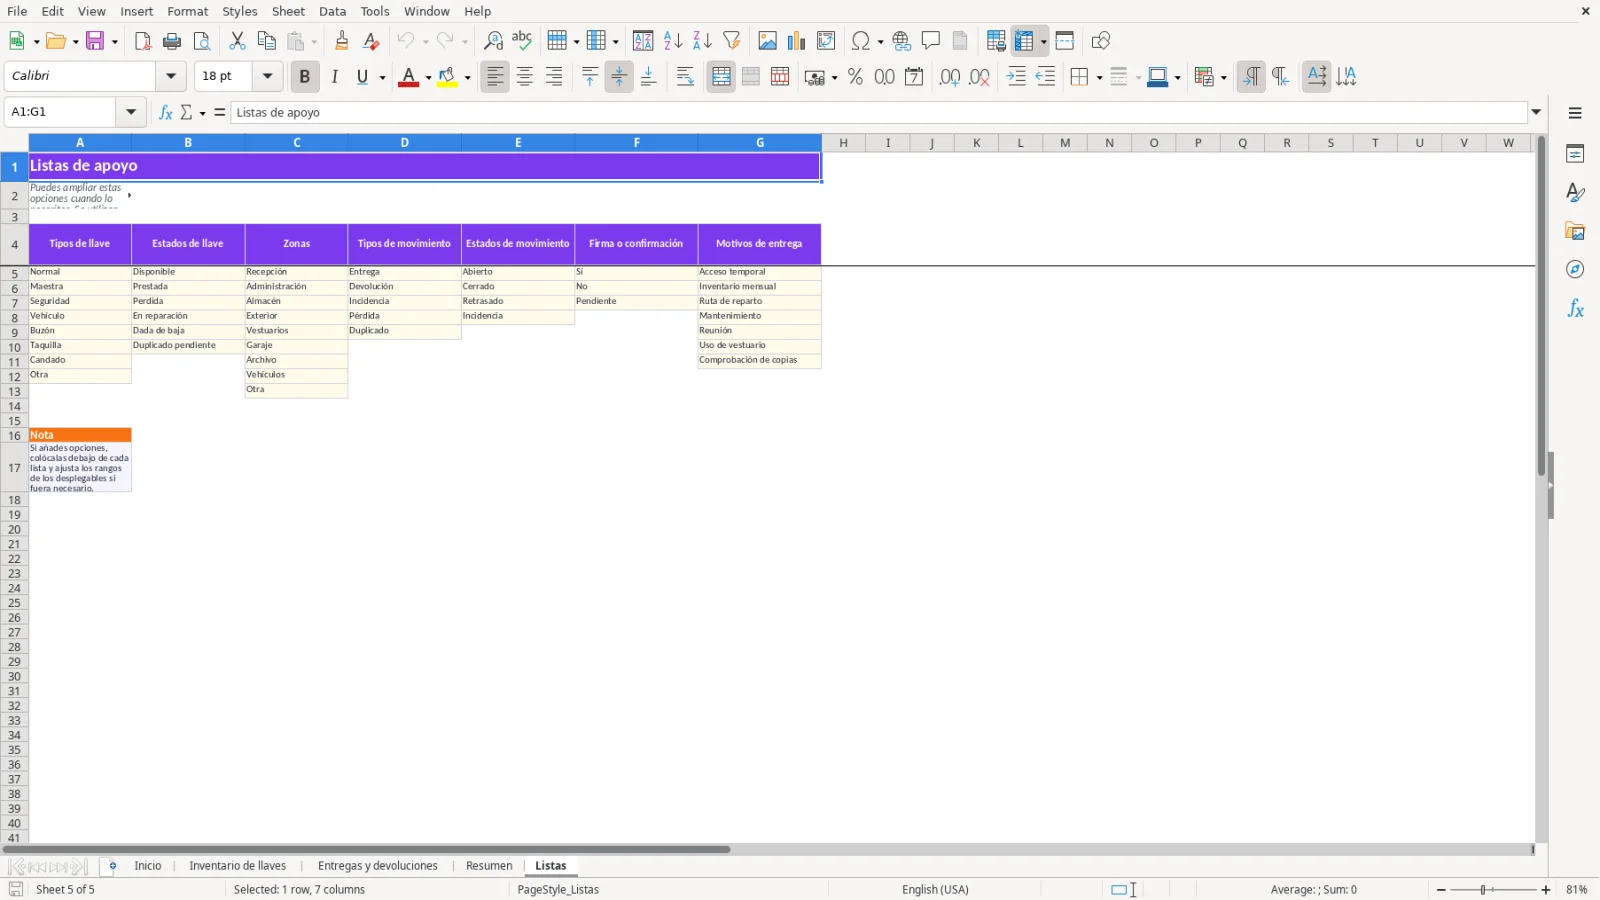Insert chart
The image size is (1600, 900).
coord(797,41)
